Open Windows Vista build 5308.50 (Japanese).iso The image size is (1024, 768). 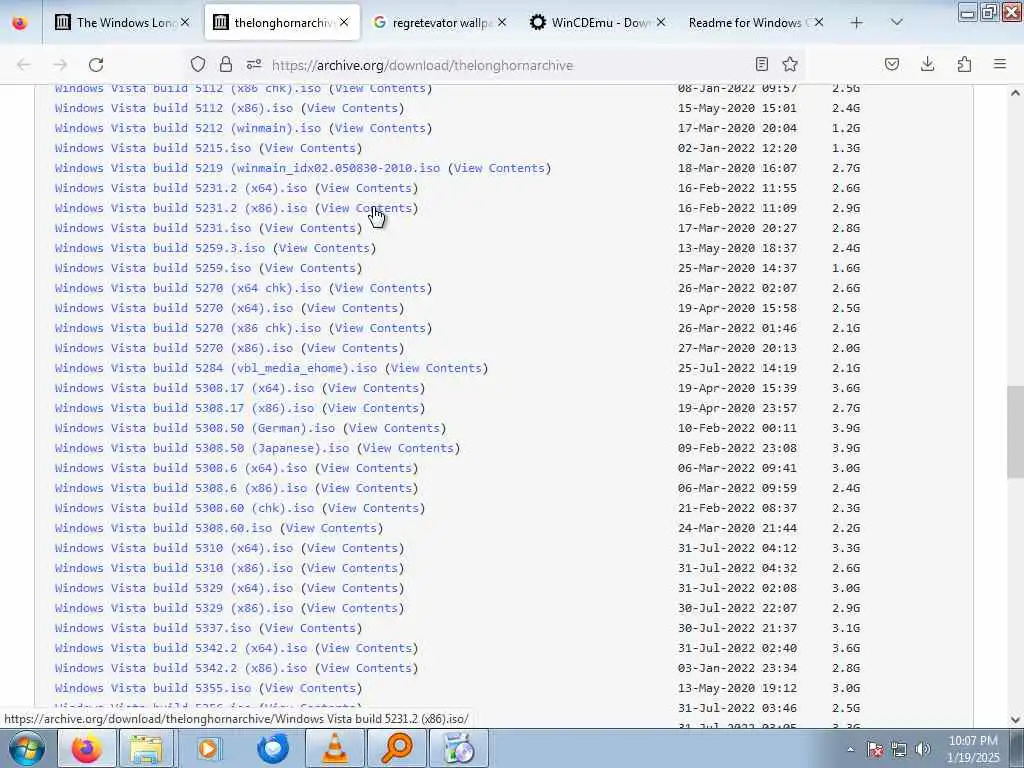coord(202,448)
